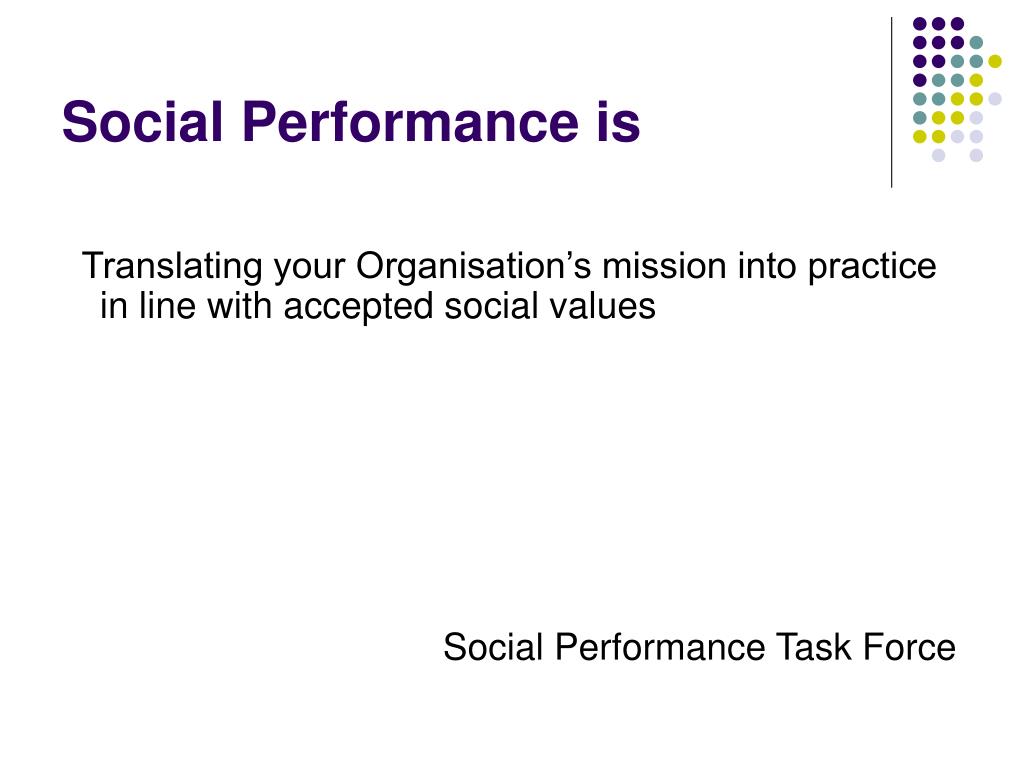The height and width of the screenshot is (768, 1024).
Task: Click the yellow dot ending the third dot row
Action: 995,61
